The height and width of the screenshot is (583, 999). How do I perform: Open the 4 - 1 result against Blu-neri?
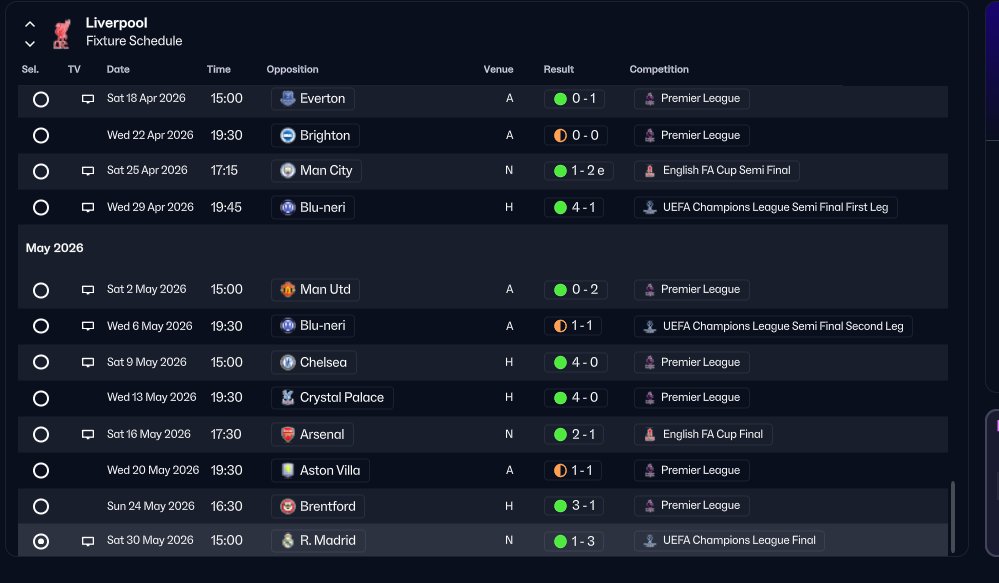click(574, 208)
